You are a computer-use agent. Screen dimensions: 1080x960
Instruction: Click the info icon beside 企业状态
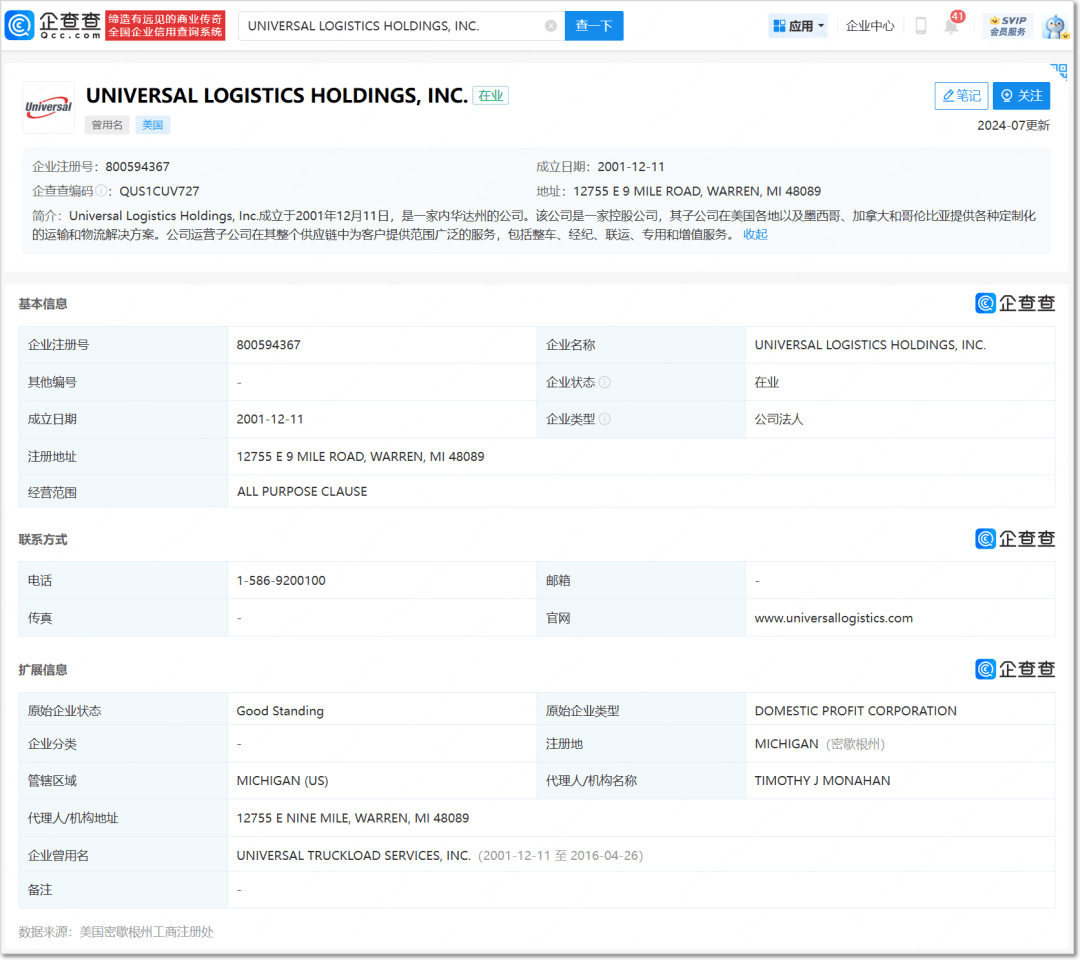605,382
